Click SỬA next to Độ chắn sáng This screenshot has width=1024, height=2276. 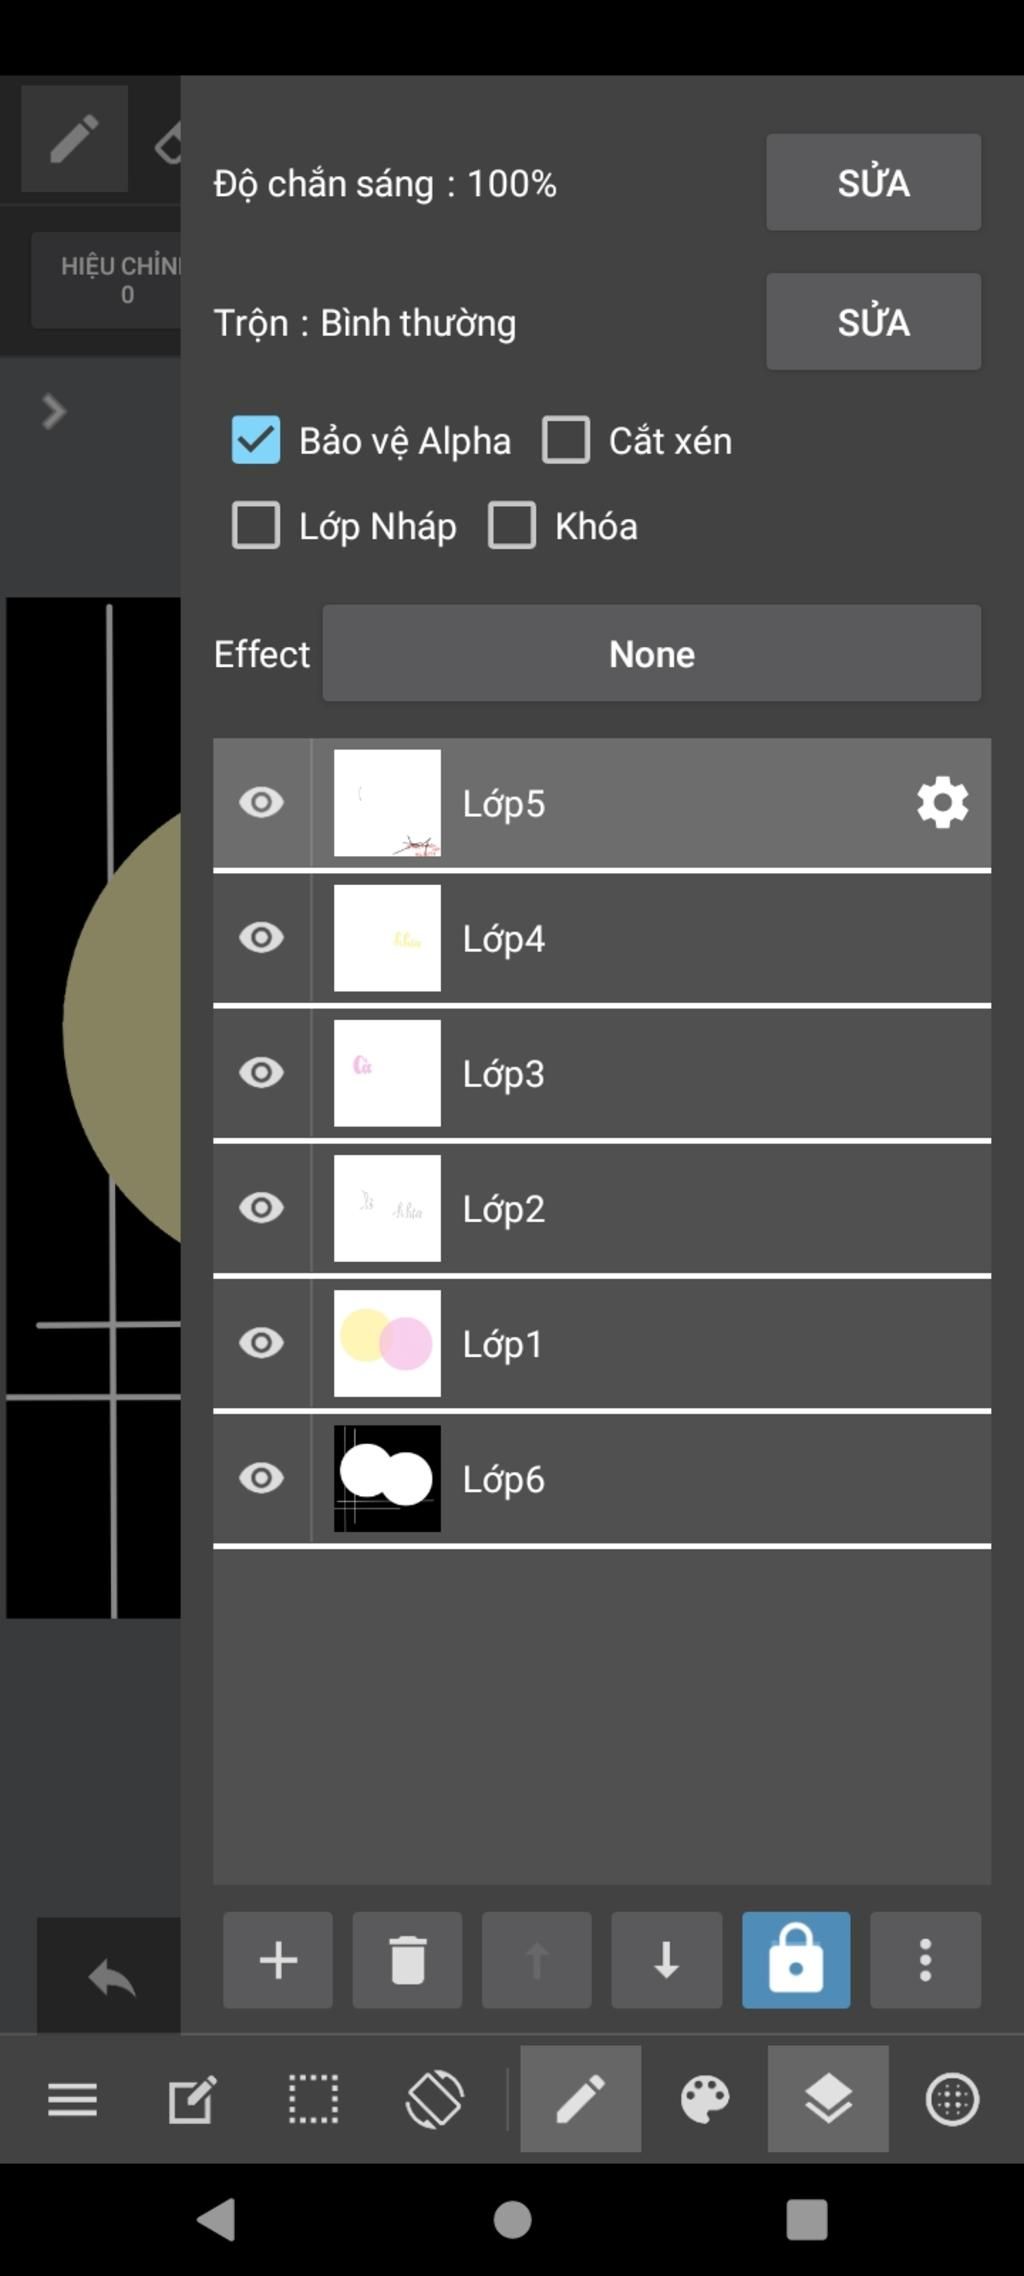point(873,183)
